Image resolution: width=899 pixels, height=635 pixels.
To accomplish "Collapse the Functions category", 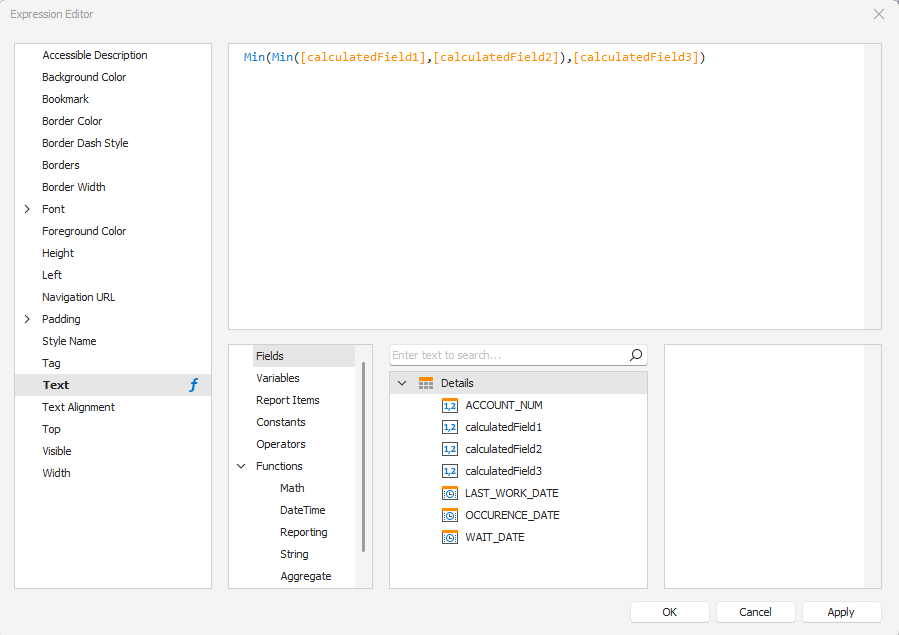I will (241, 467).
